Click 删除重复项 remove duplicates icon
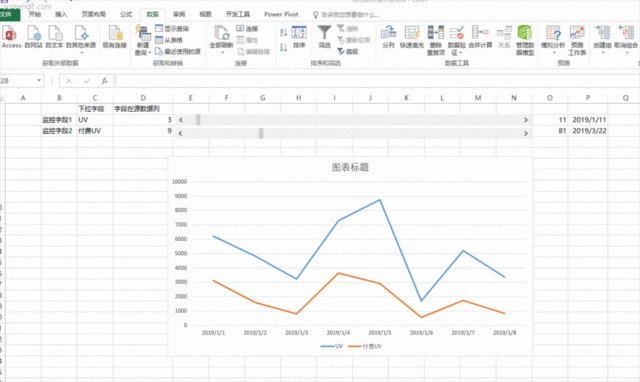Viewport: 640px width, 382px height. point(436,40)
